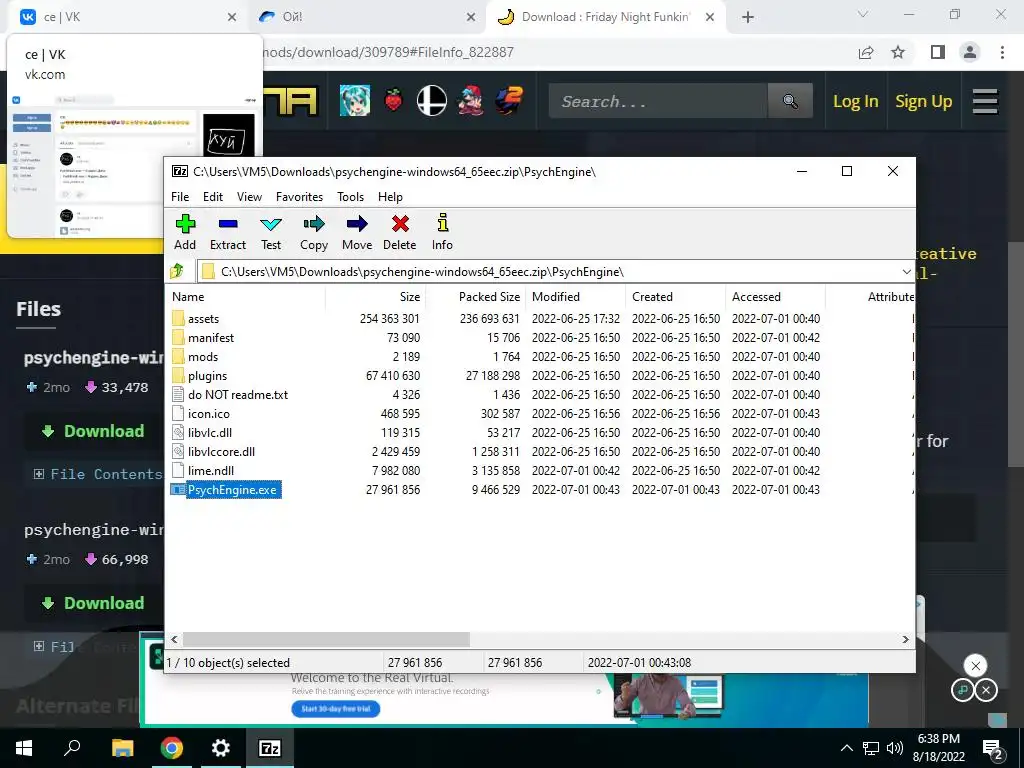Screen dimensions: 1024x768
Task: Click the right scroll arrow in 7-Zip
Action: tap(905, 639)
